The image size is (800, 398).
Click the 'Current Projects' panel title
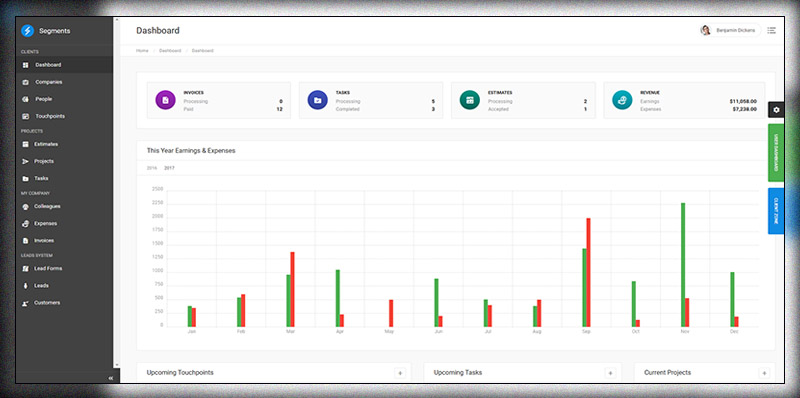667,373
